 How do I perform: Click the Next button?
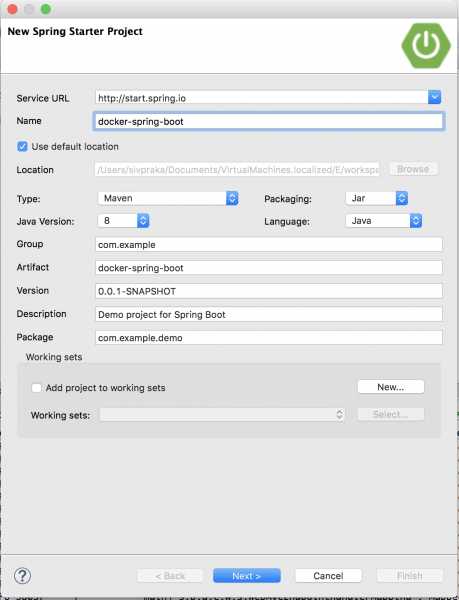pyautogui.click(x=247, y=576)
